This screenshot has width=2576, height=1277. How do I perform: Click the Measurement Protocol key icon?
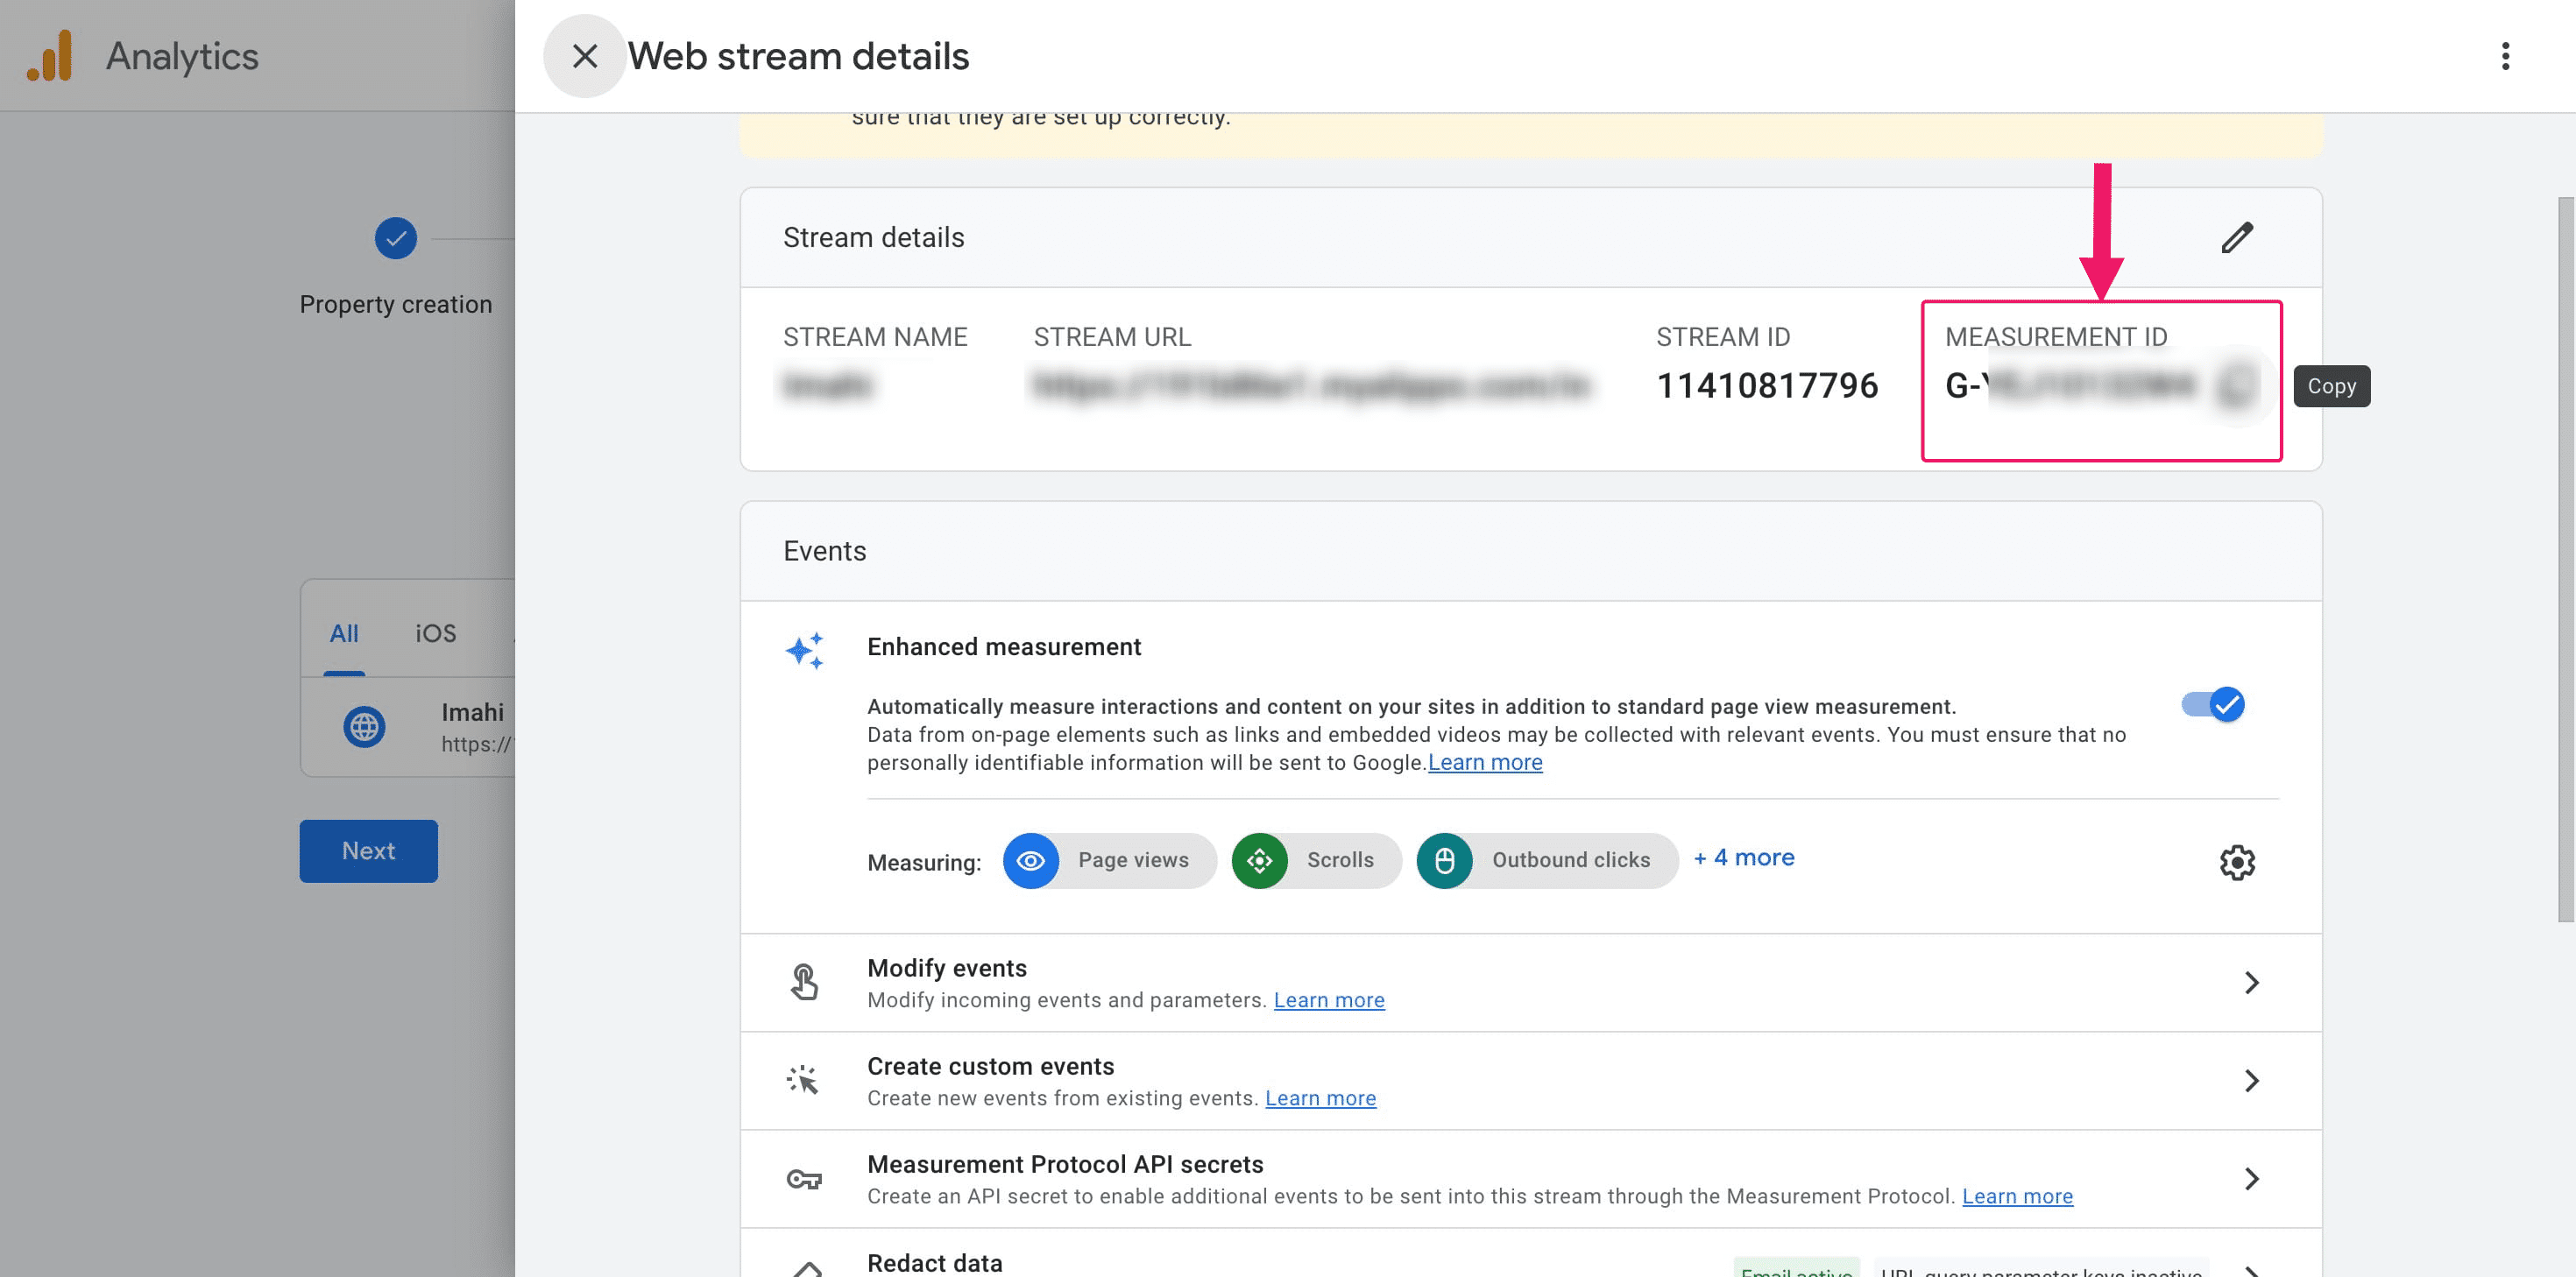tap(806, 1179)
